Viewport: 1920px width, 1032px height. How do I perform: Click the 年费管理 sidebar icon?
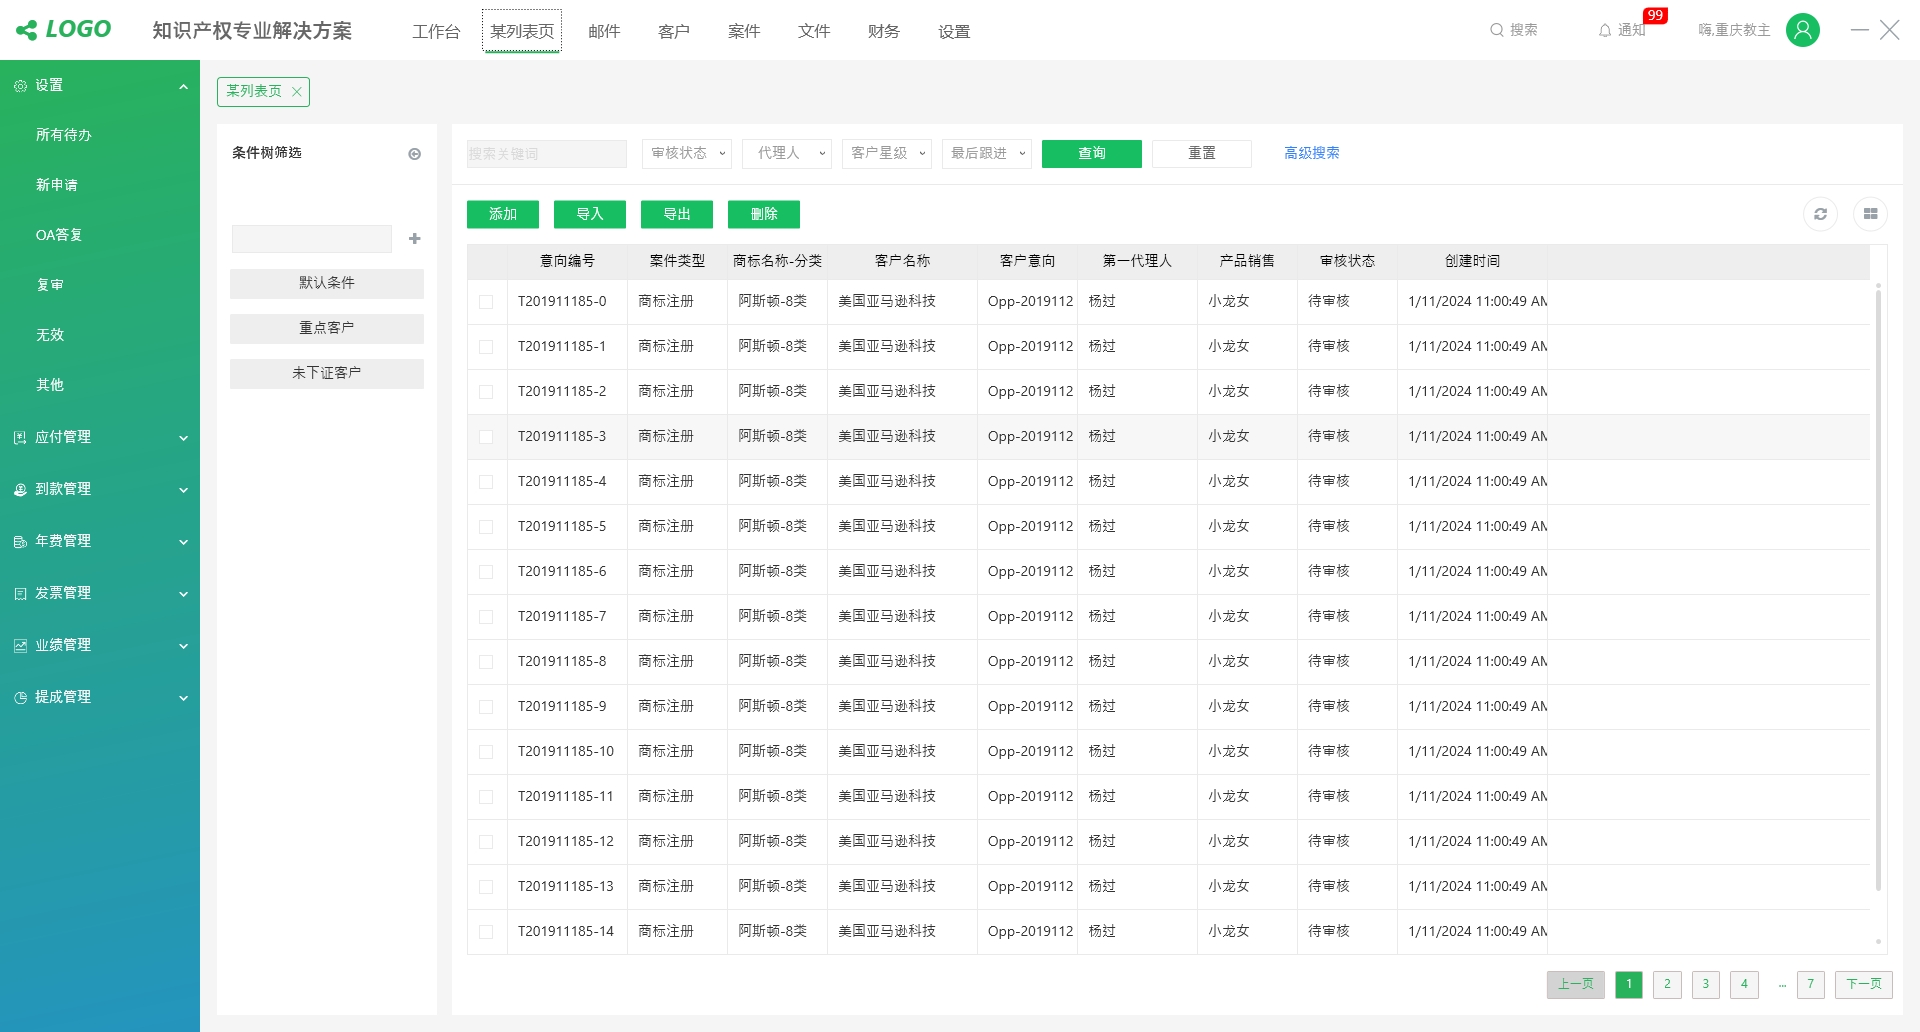coord(20,542)
